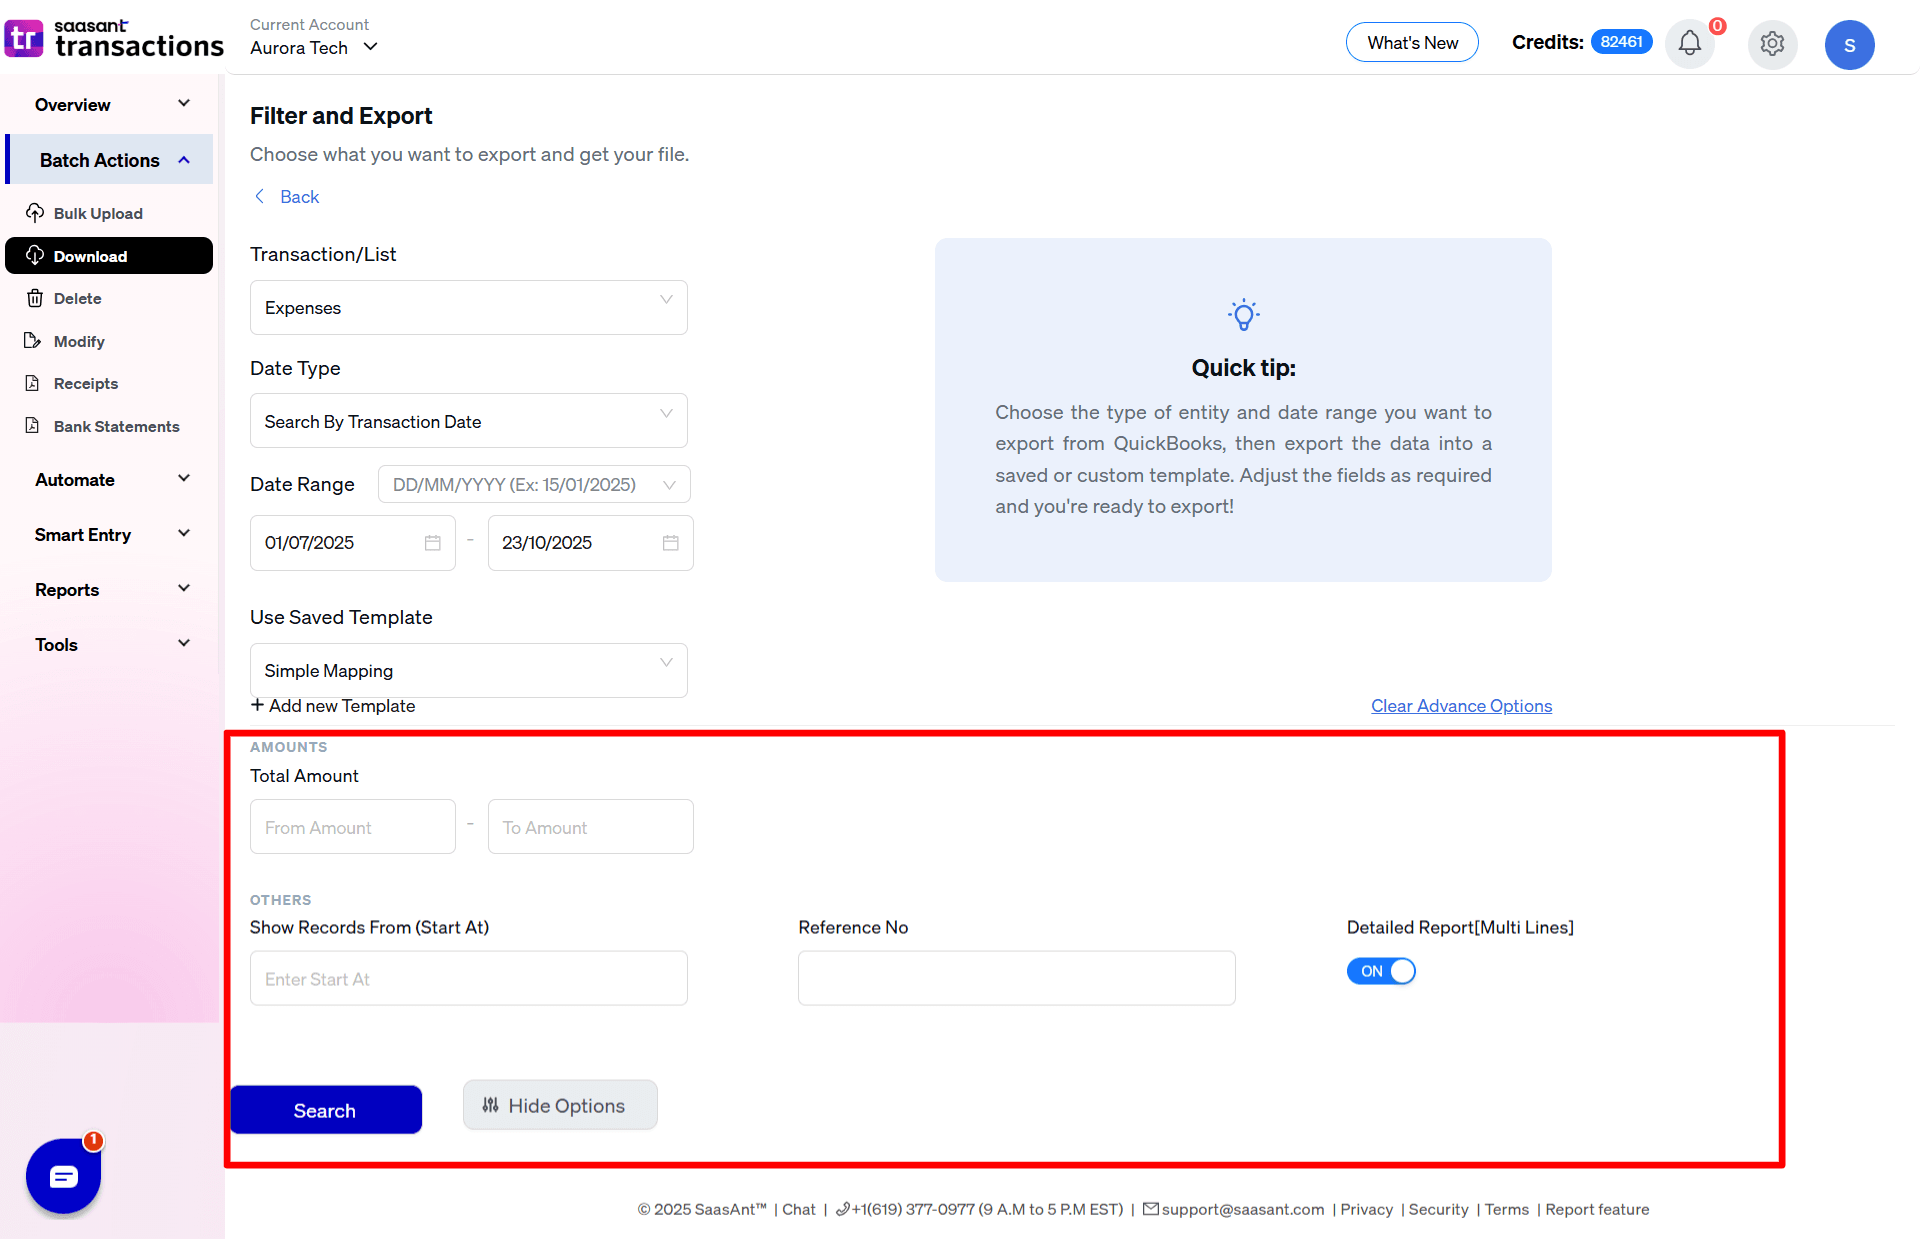Click the Bank Statements icon

coord(34,426)
